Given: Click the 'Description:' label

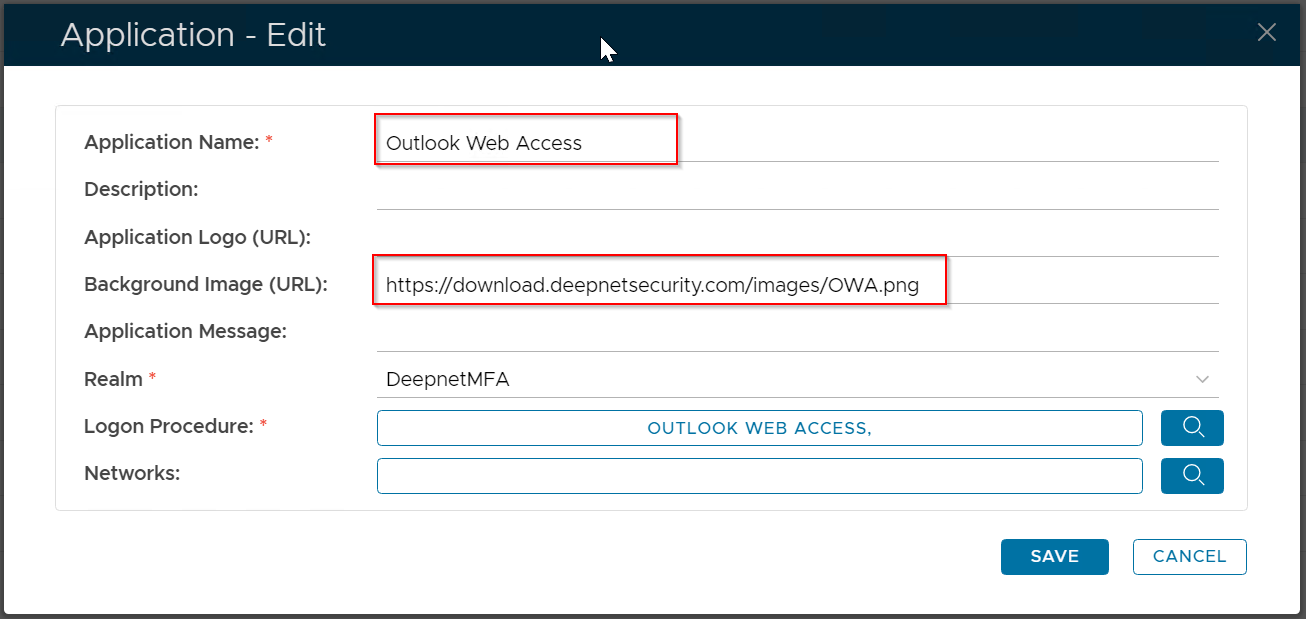Looking at the screenshot, I should click(x=141, y=189).
